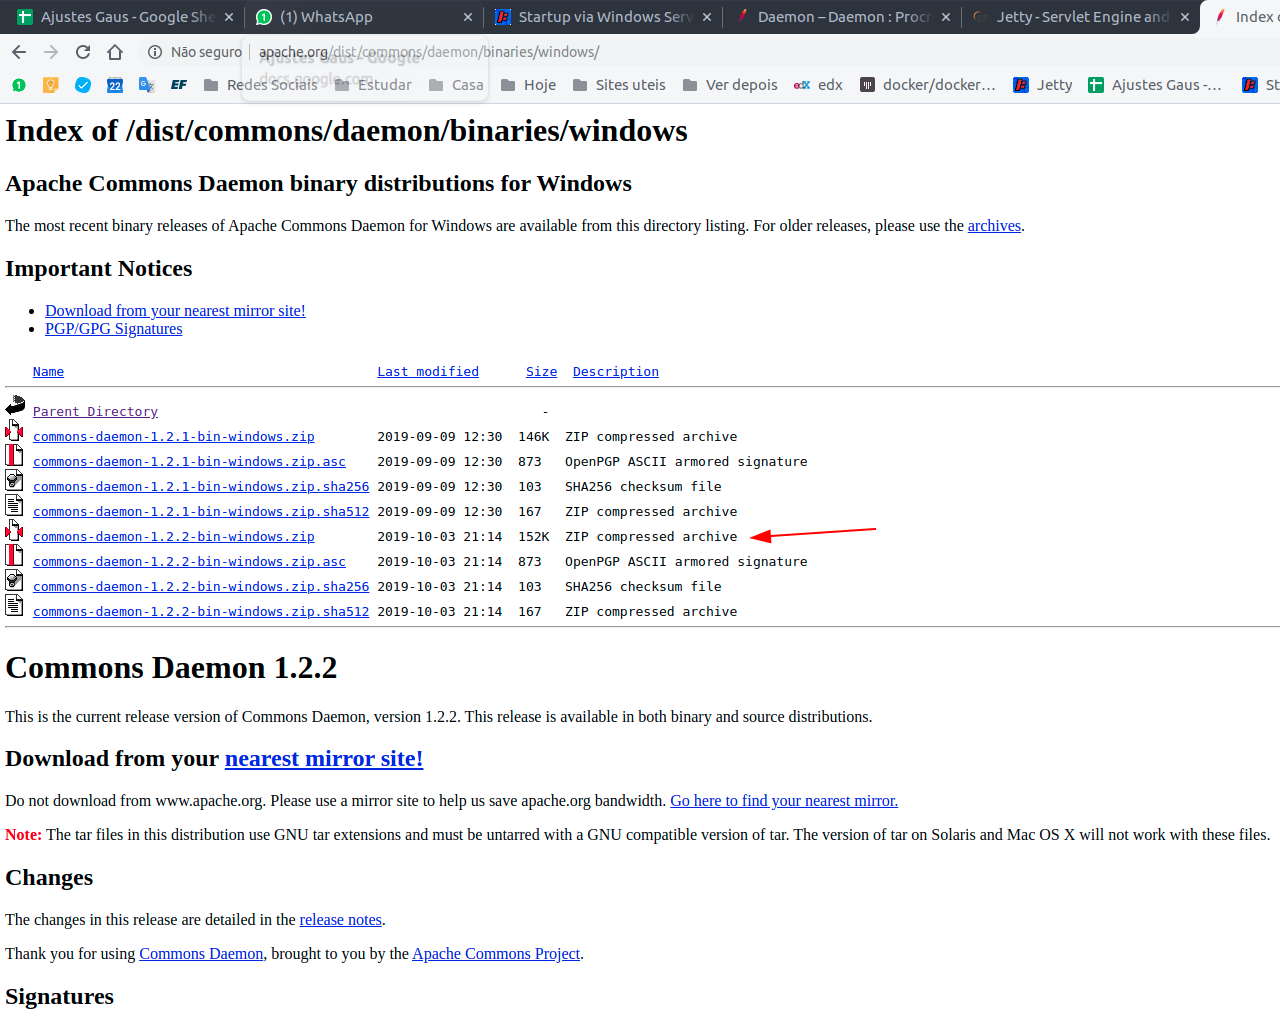Open the Jetty bookmark
This screenshot has height=1029, width=1280.
1042,85
